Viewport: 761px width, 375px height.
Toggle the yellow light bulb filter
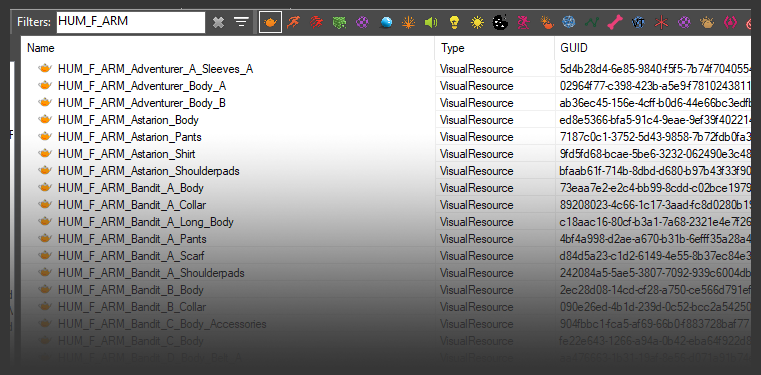[x=454, y=22]
